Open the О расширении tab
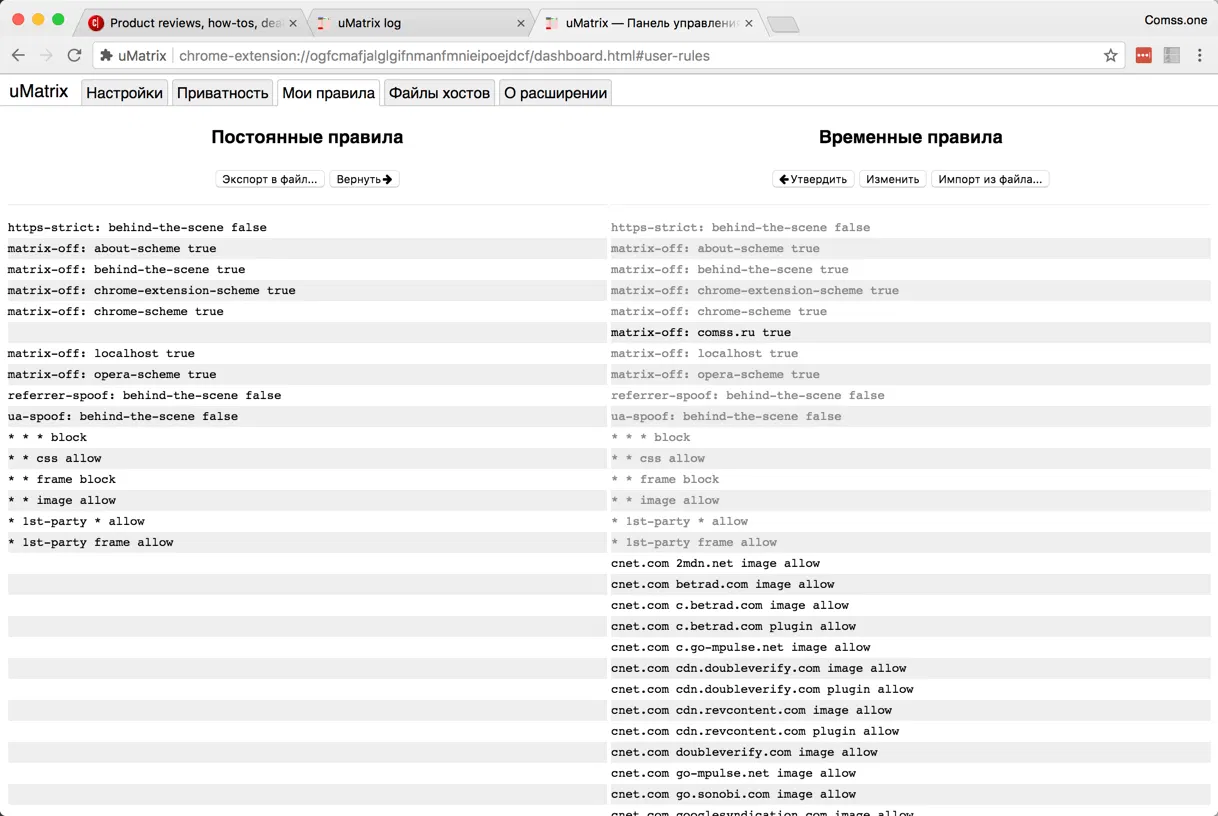This screenshot has width=1218, height=816. coord(555,93)
